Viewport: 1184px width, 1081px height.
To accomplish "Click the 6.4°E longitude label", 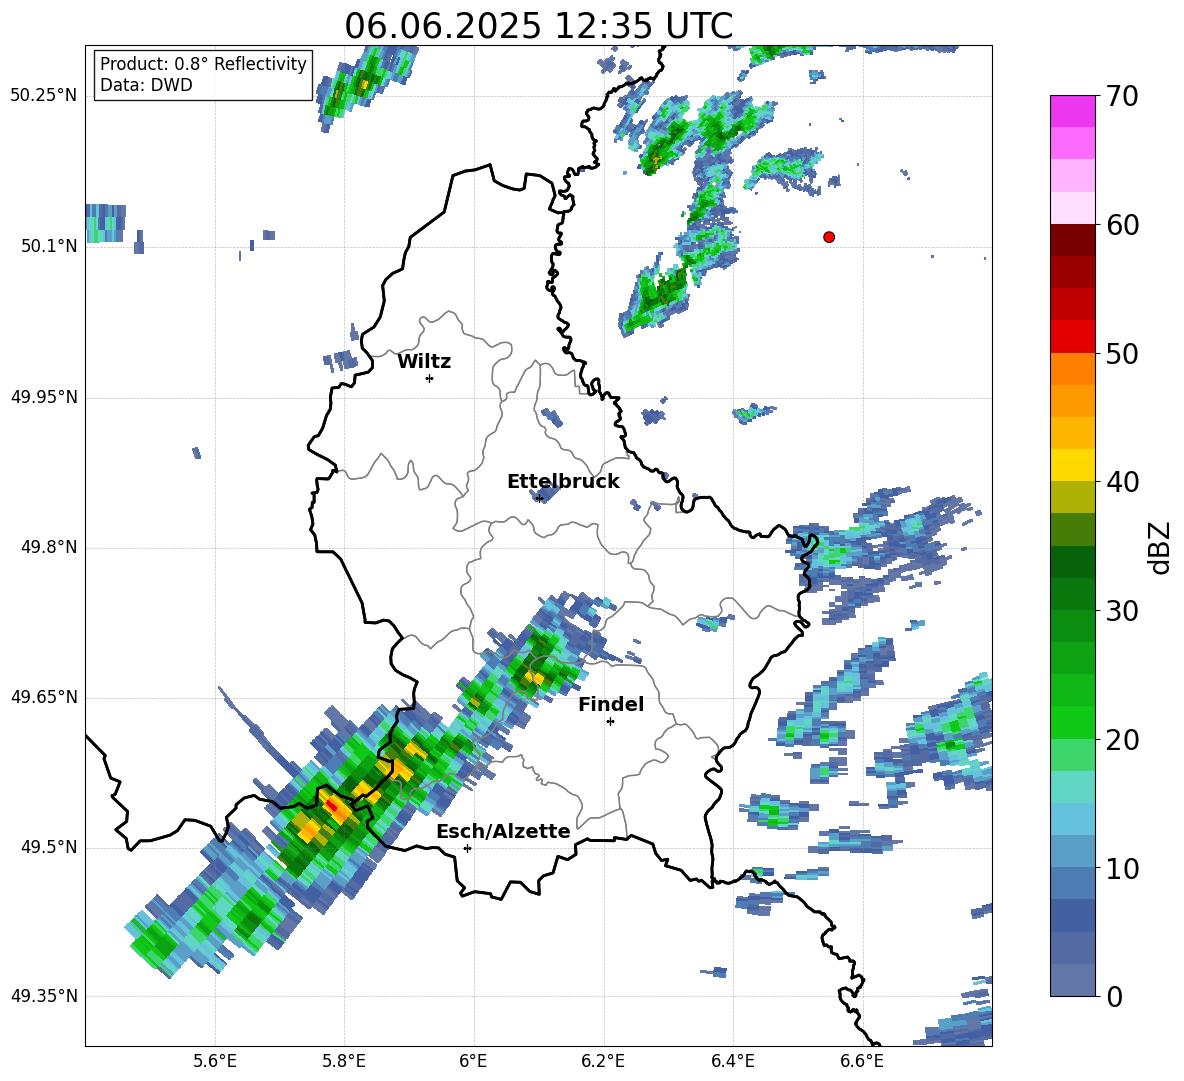I will tap(733, 1061).
